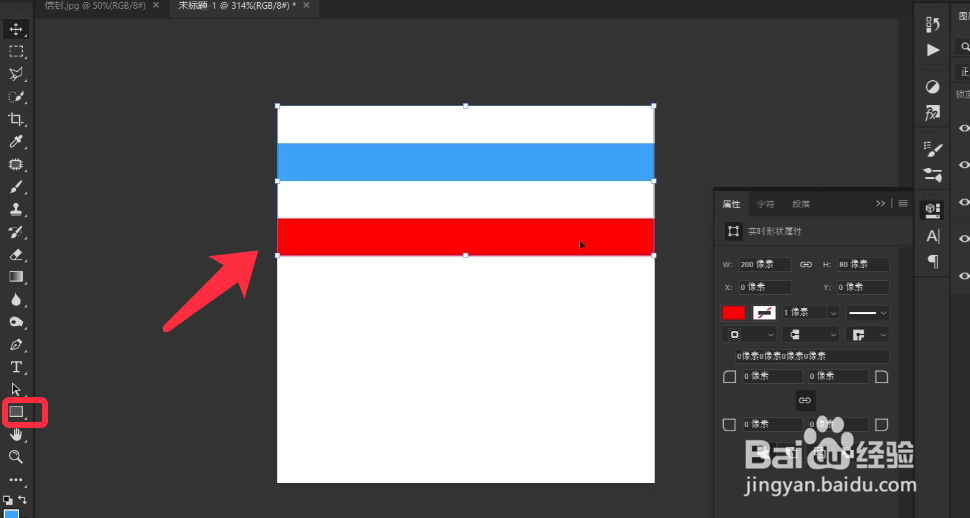Close the 未标题-1 document tab
This screenshot has height=518, width=970.
click(306, 5)
